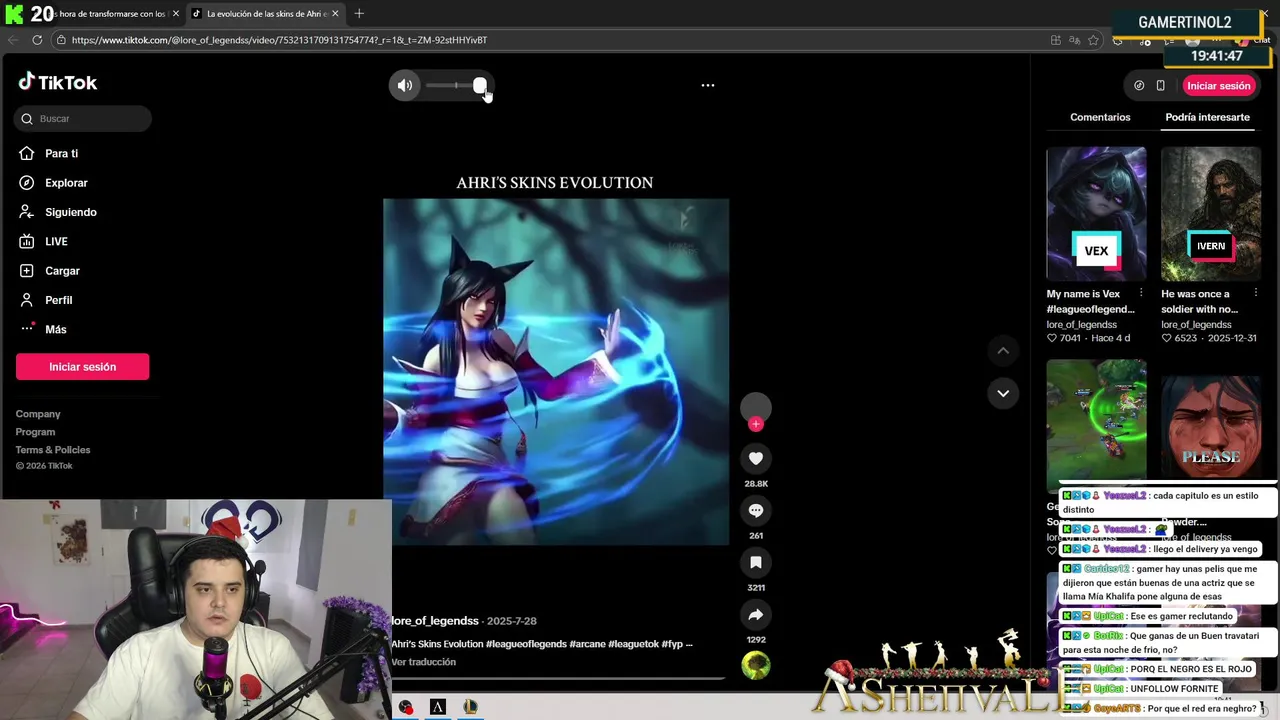This screenshot has width=1280, height=720.
Task: Open the 'A' app taskbar icon
Action: click(x=438, y=707)
